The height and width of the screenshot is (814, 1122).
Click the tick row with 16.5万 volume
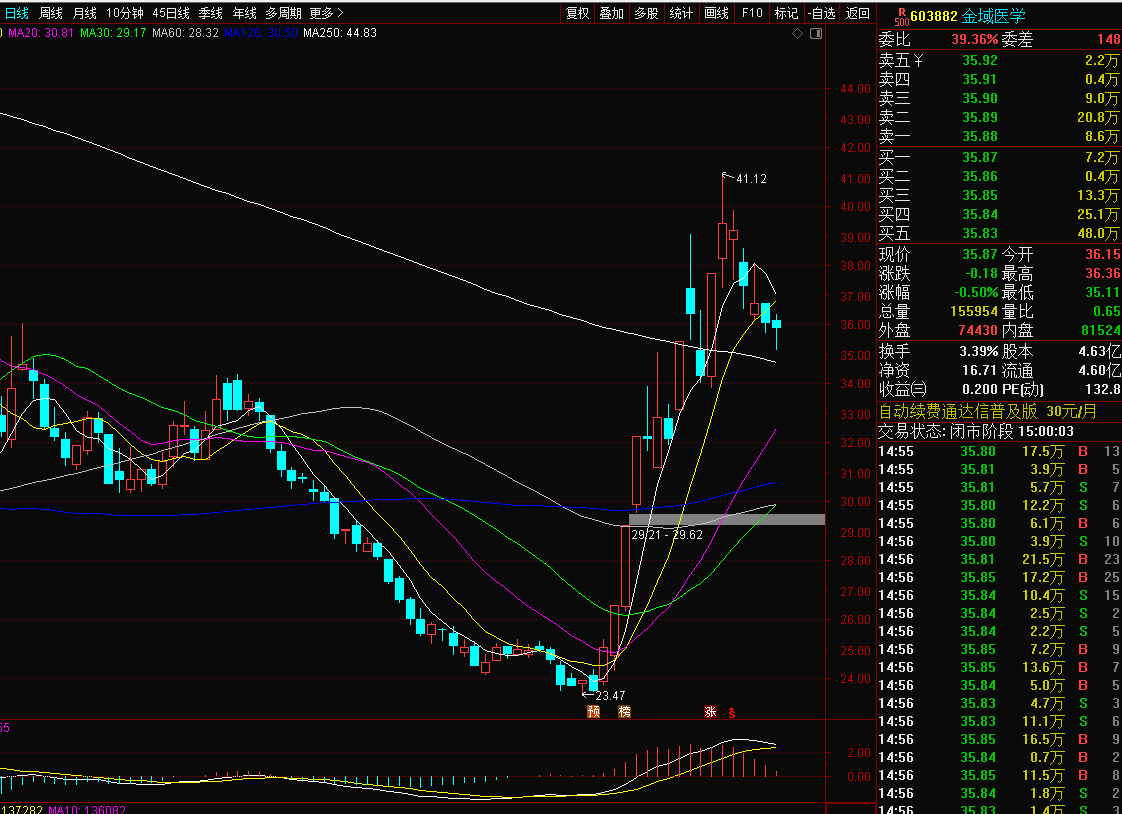(x=999, y=740)
